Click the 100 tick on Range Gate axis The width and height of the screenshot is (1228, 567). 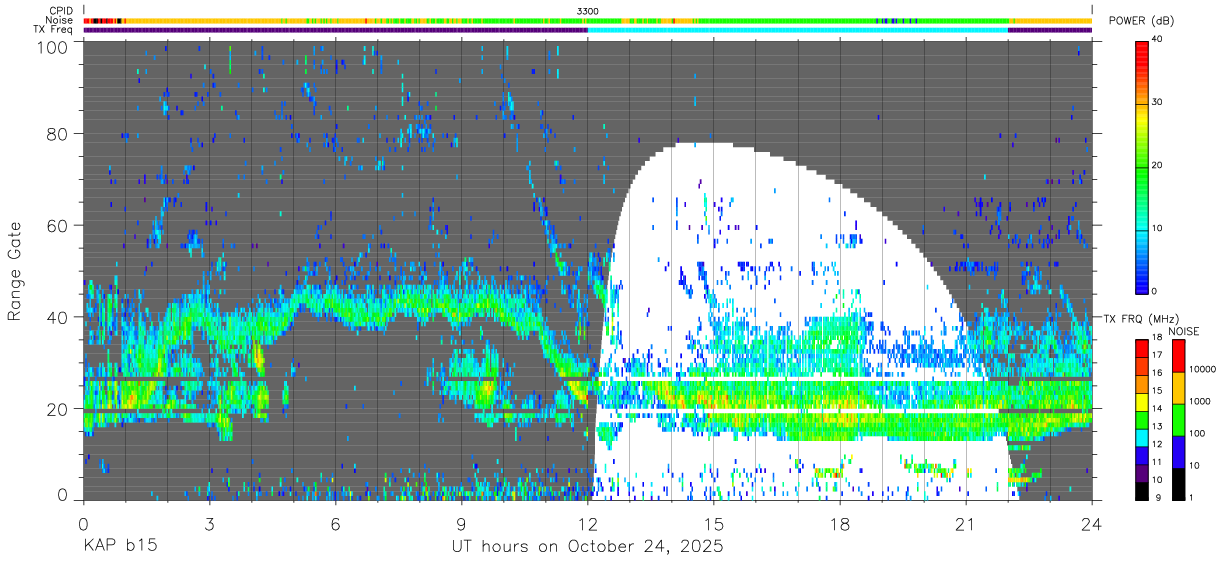click(51, 47)
